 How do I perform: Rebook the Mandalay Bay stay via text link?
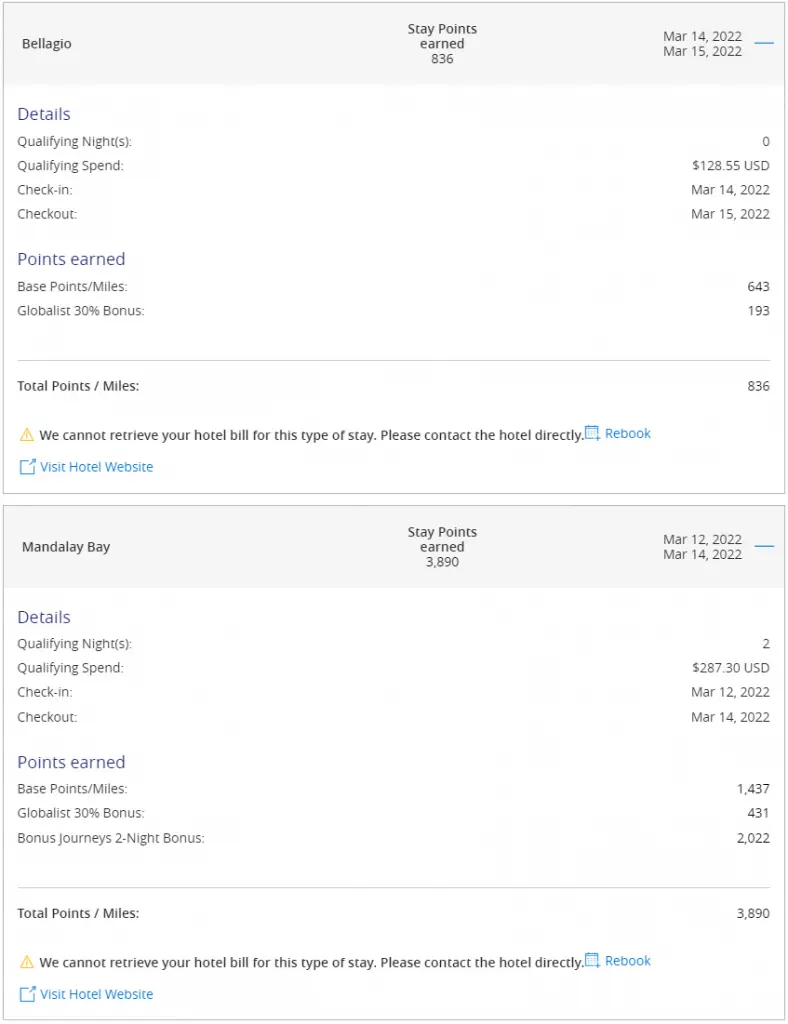tap(628, 961)
